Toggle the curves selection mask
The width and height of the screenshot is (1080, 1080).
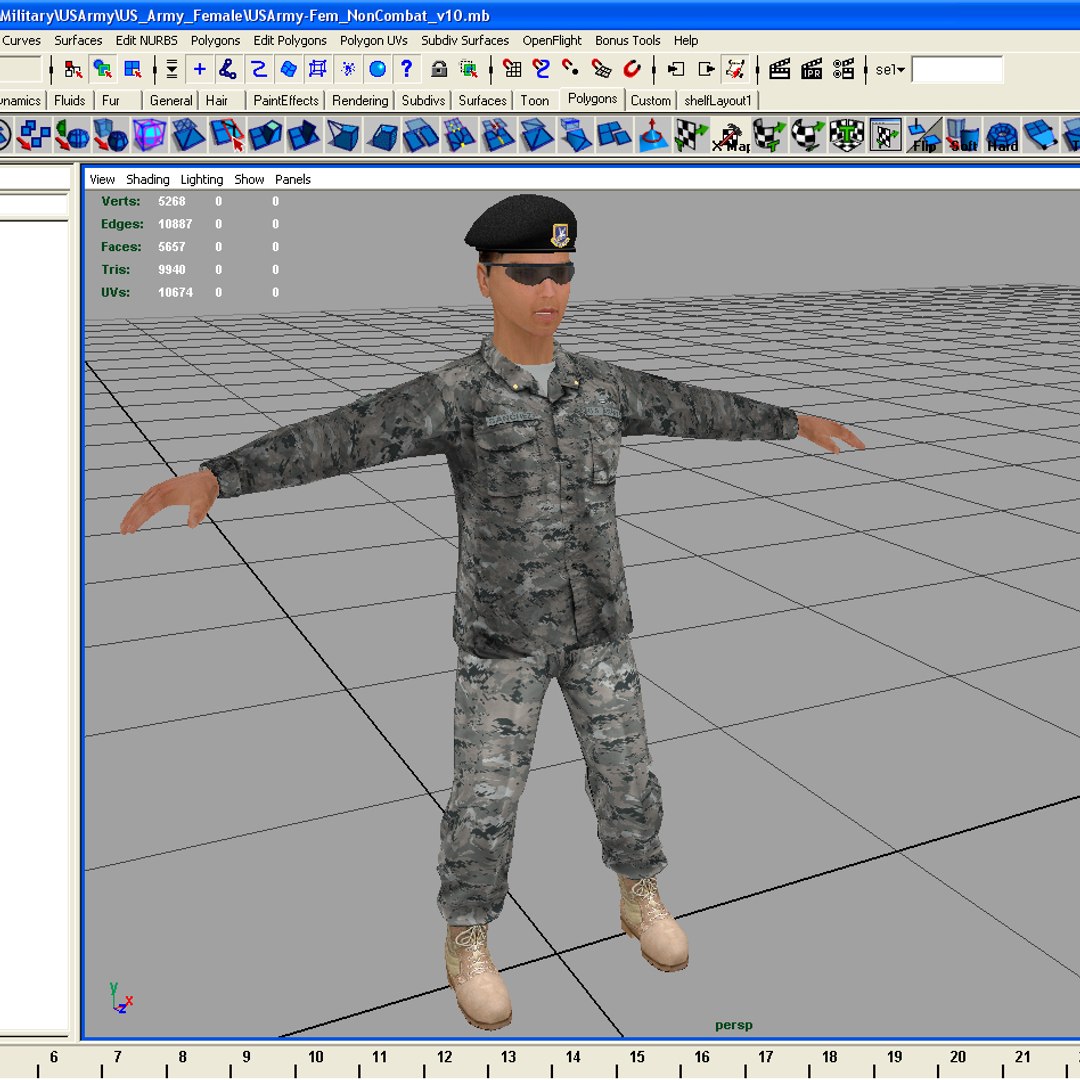pos(258,69)
